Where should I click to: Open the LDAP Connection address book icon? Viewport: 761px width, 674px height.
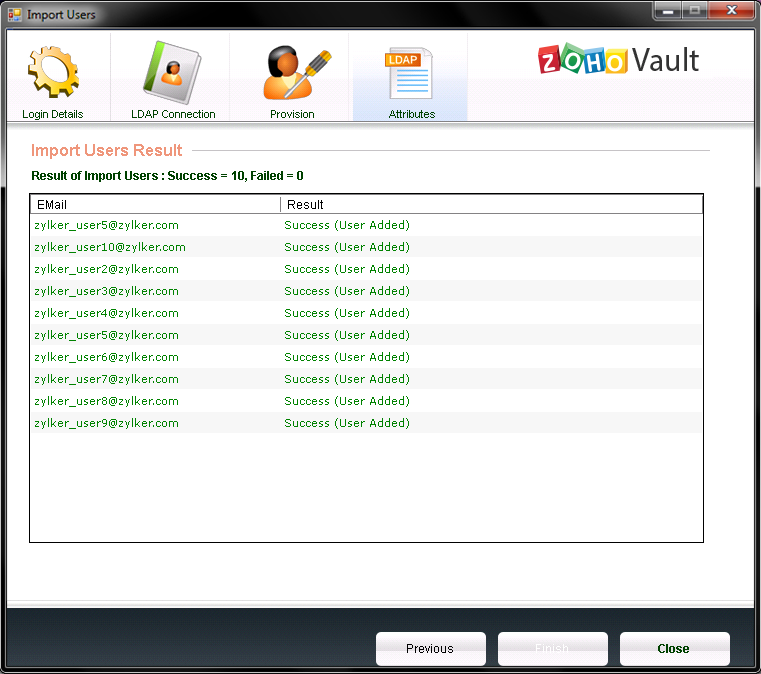click(x=172, y=71)
